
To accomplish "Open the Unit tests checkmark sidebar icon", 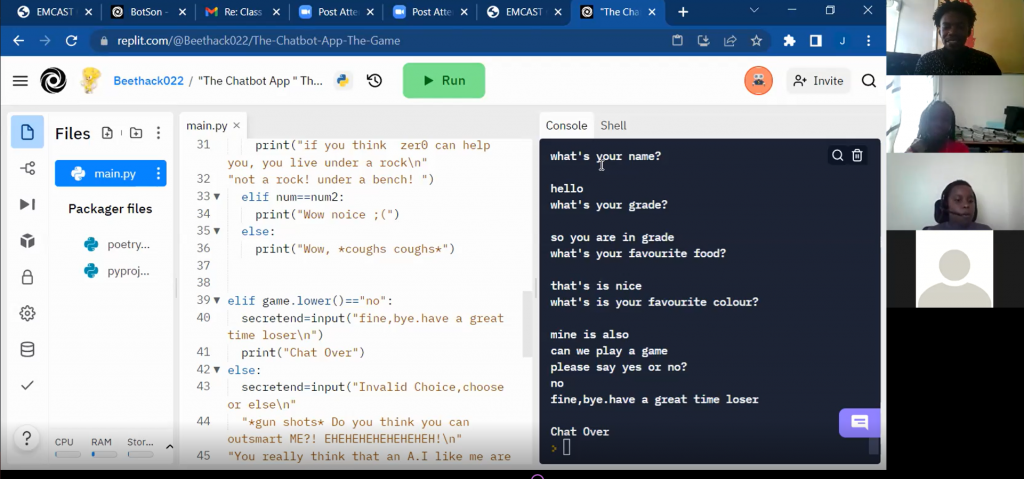I will coord(27,386).
